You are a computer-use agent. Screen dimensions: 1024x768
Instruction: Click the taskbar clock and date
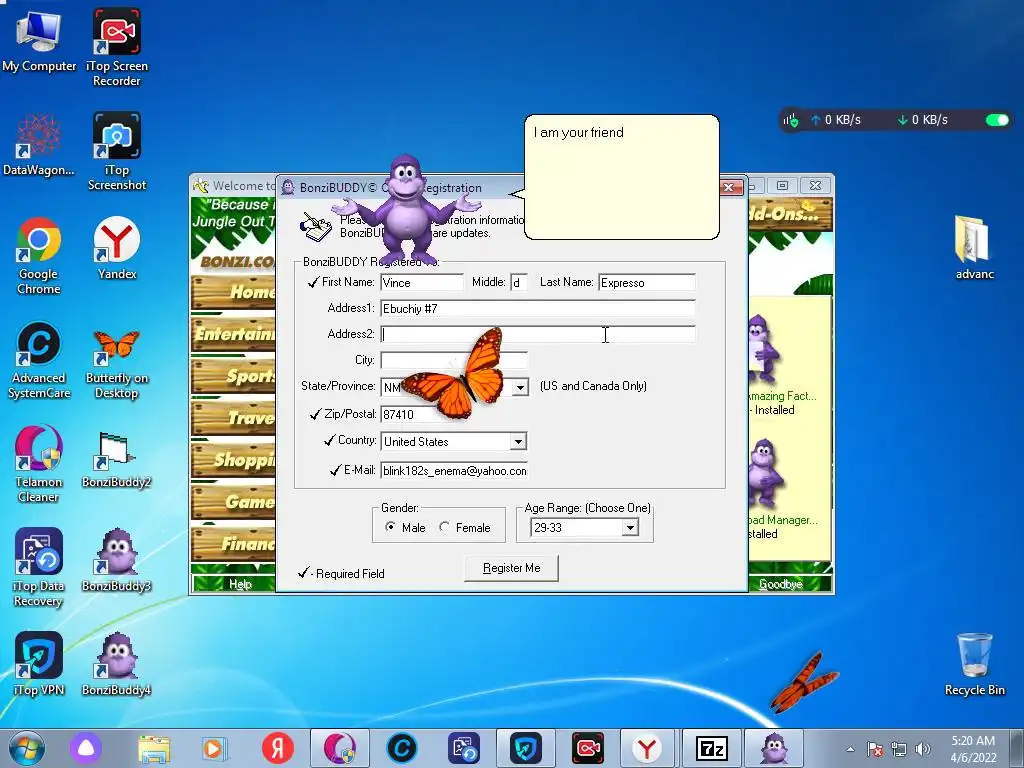(x=973, y=748)
